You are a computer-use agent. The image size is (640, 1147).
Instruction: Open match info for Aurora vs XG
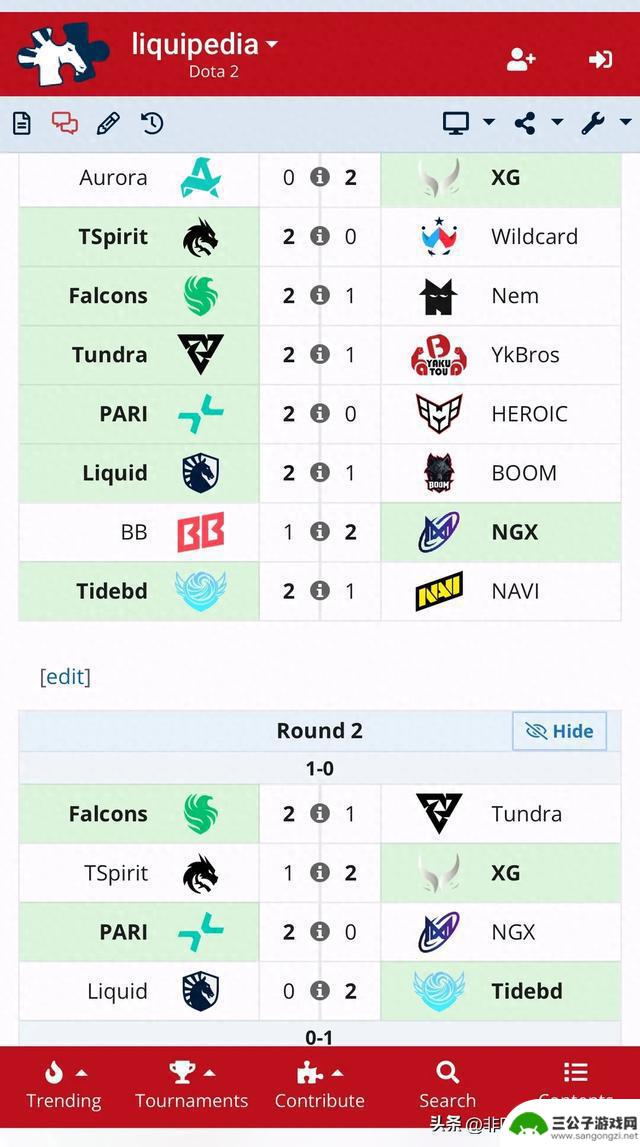pyautogui.click(x=320, y=177)
